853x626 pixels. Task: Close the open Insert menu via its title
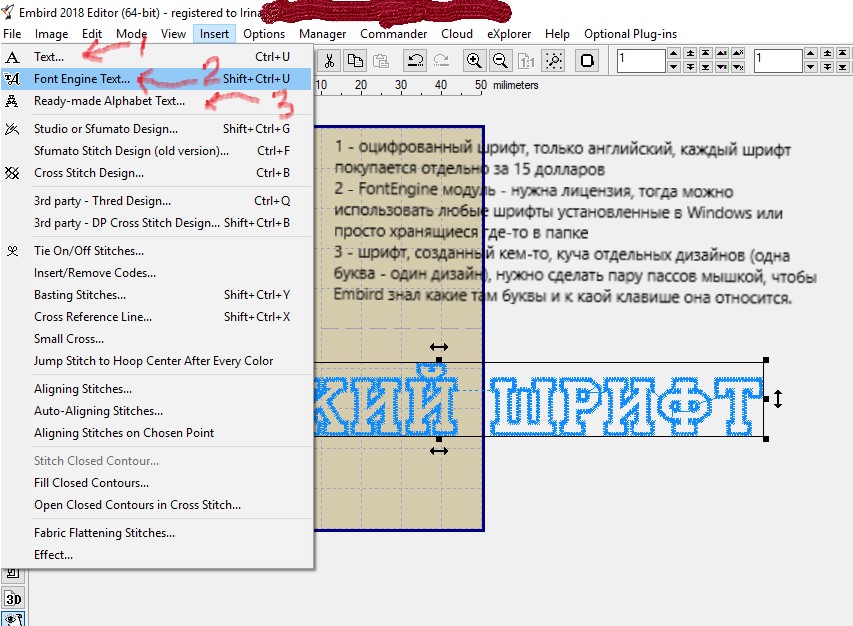(x=214, y=34)
